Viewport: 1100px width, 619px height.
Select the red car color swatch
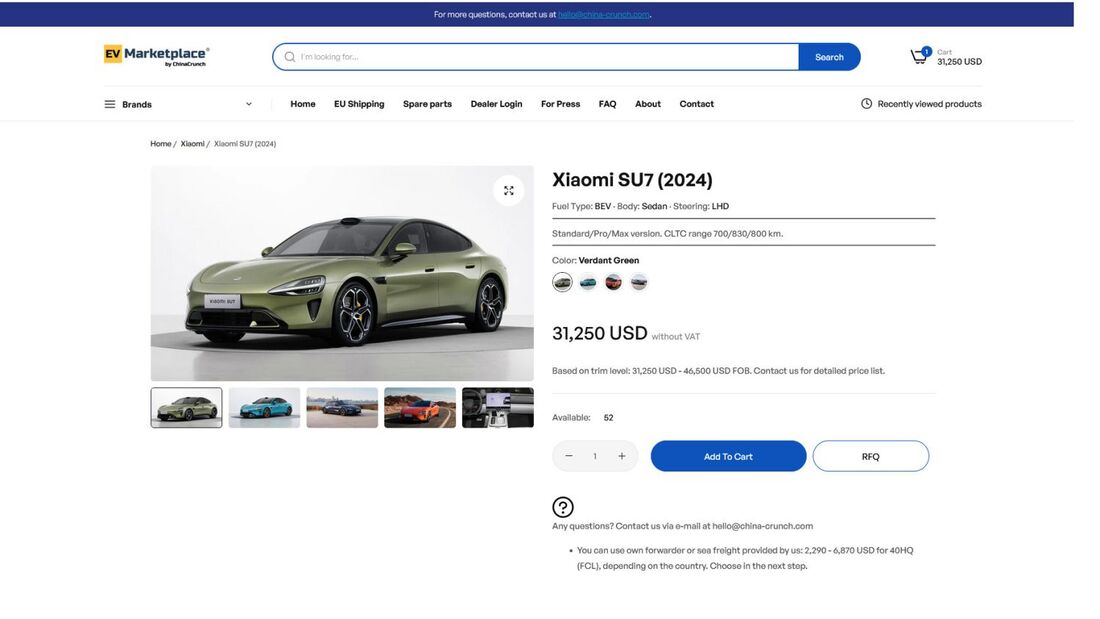click(x=613, y=282)
